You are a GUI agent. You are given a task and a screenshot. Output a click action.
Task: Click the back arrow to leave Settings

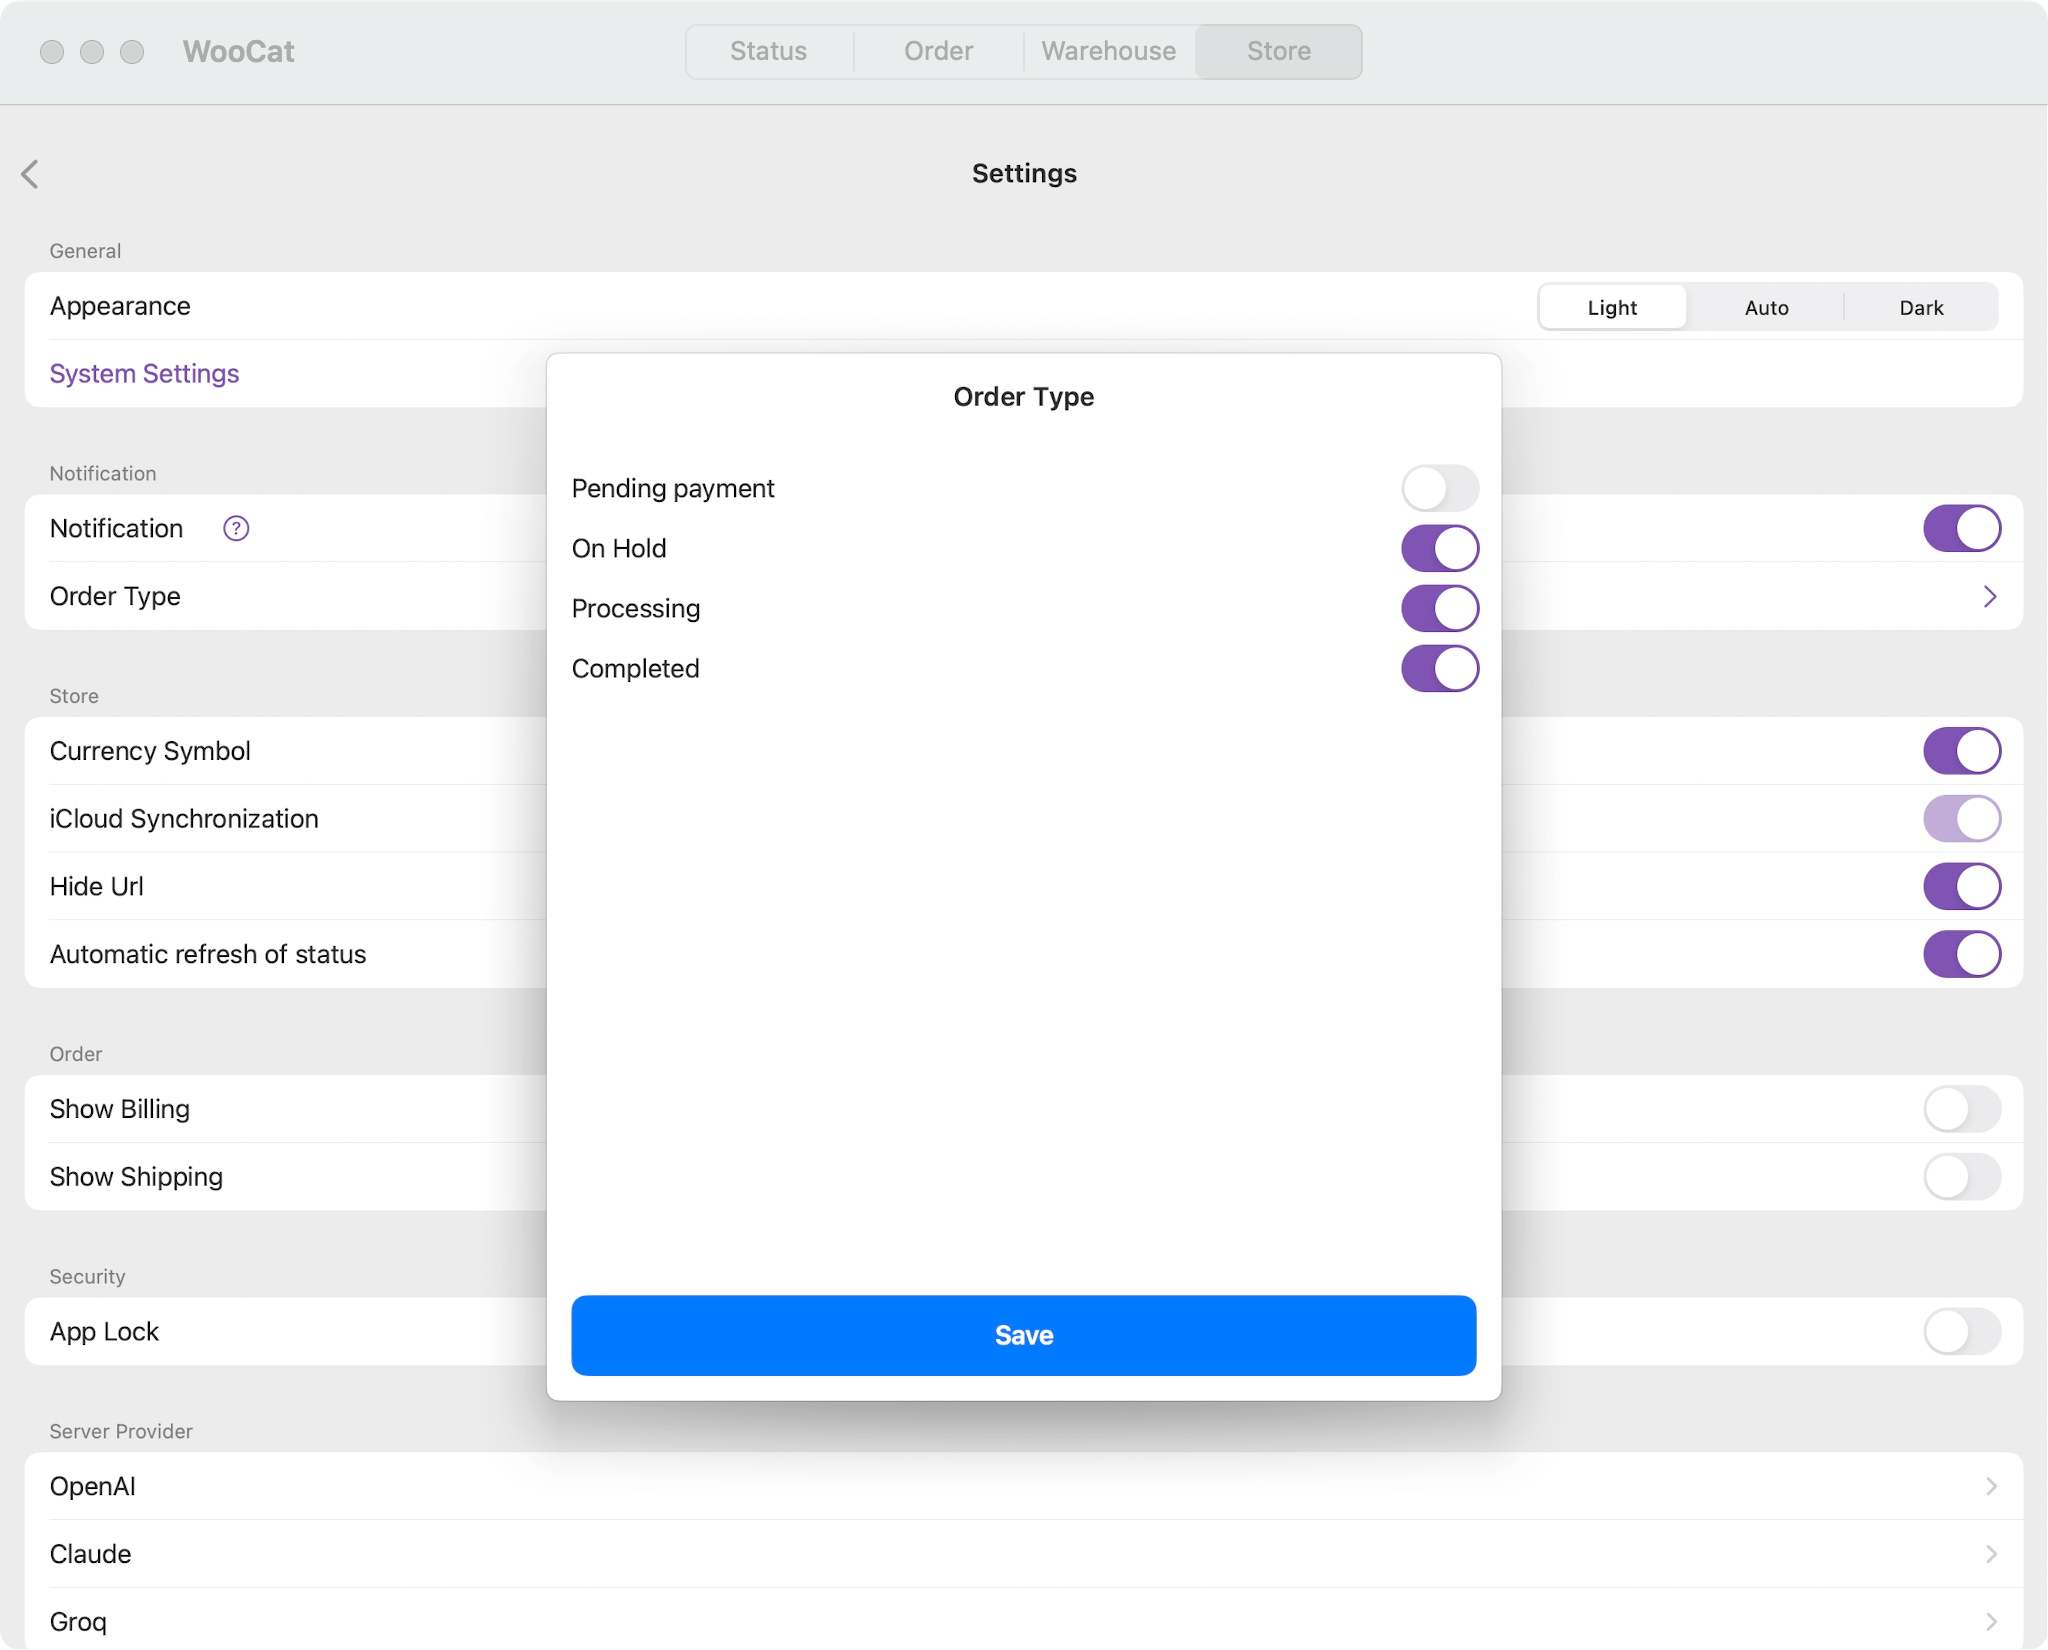click(30, 173)
